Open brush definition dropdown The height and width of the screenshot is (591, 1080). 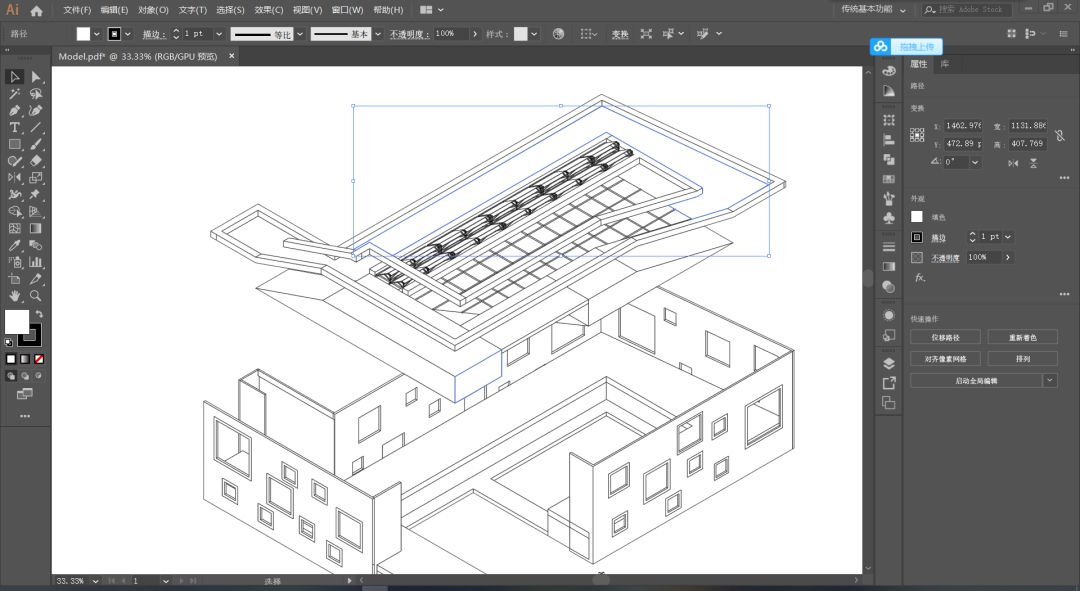coord(377,34)
